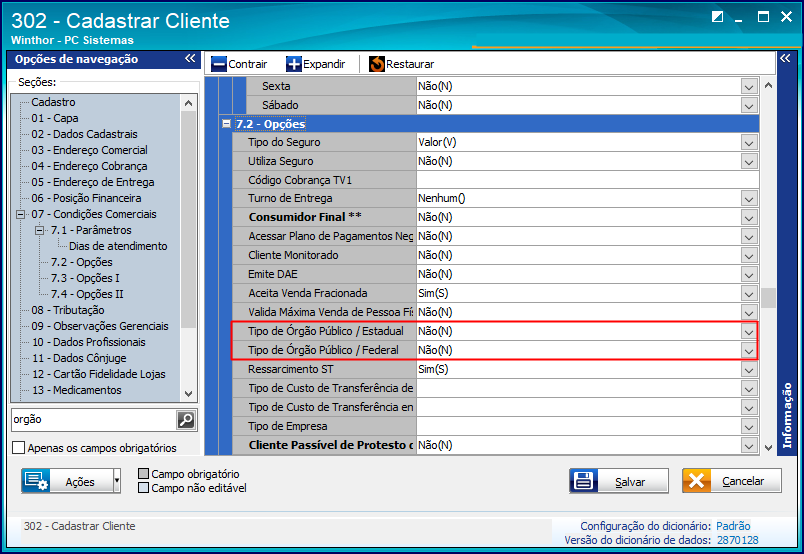Collapse the 7.1 - Parâmetros tree node
Screen dimensions: 804x554
39,230
